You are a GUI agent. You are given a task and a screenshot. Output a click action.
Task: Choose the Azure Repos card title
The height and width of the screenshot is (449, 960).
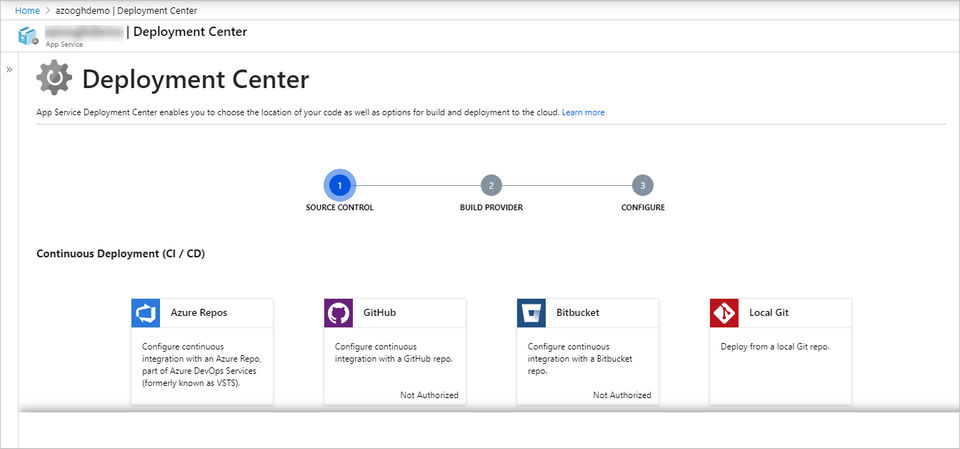click(199, 313)
